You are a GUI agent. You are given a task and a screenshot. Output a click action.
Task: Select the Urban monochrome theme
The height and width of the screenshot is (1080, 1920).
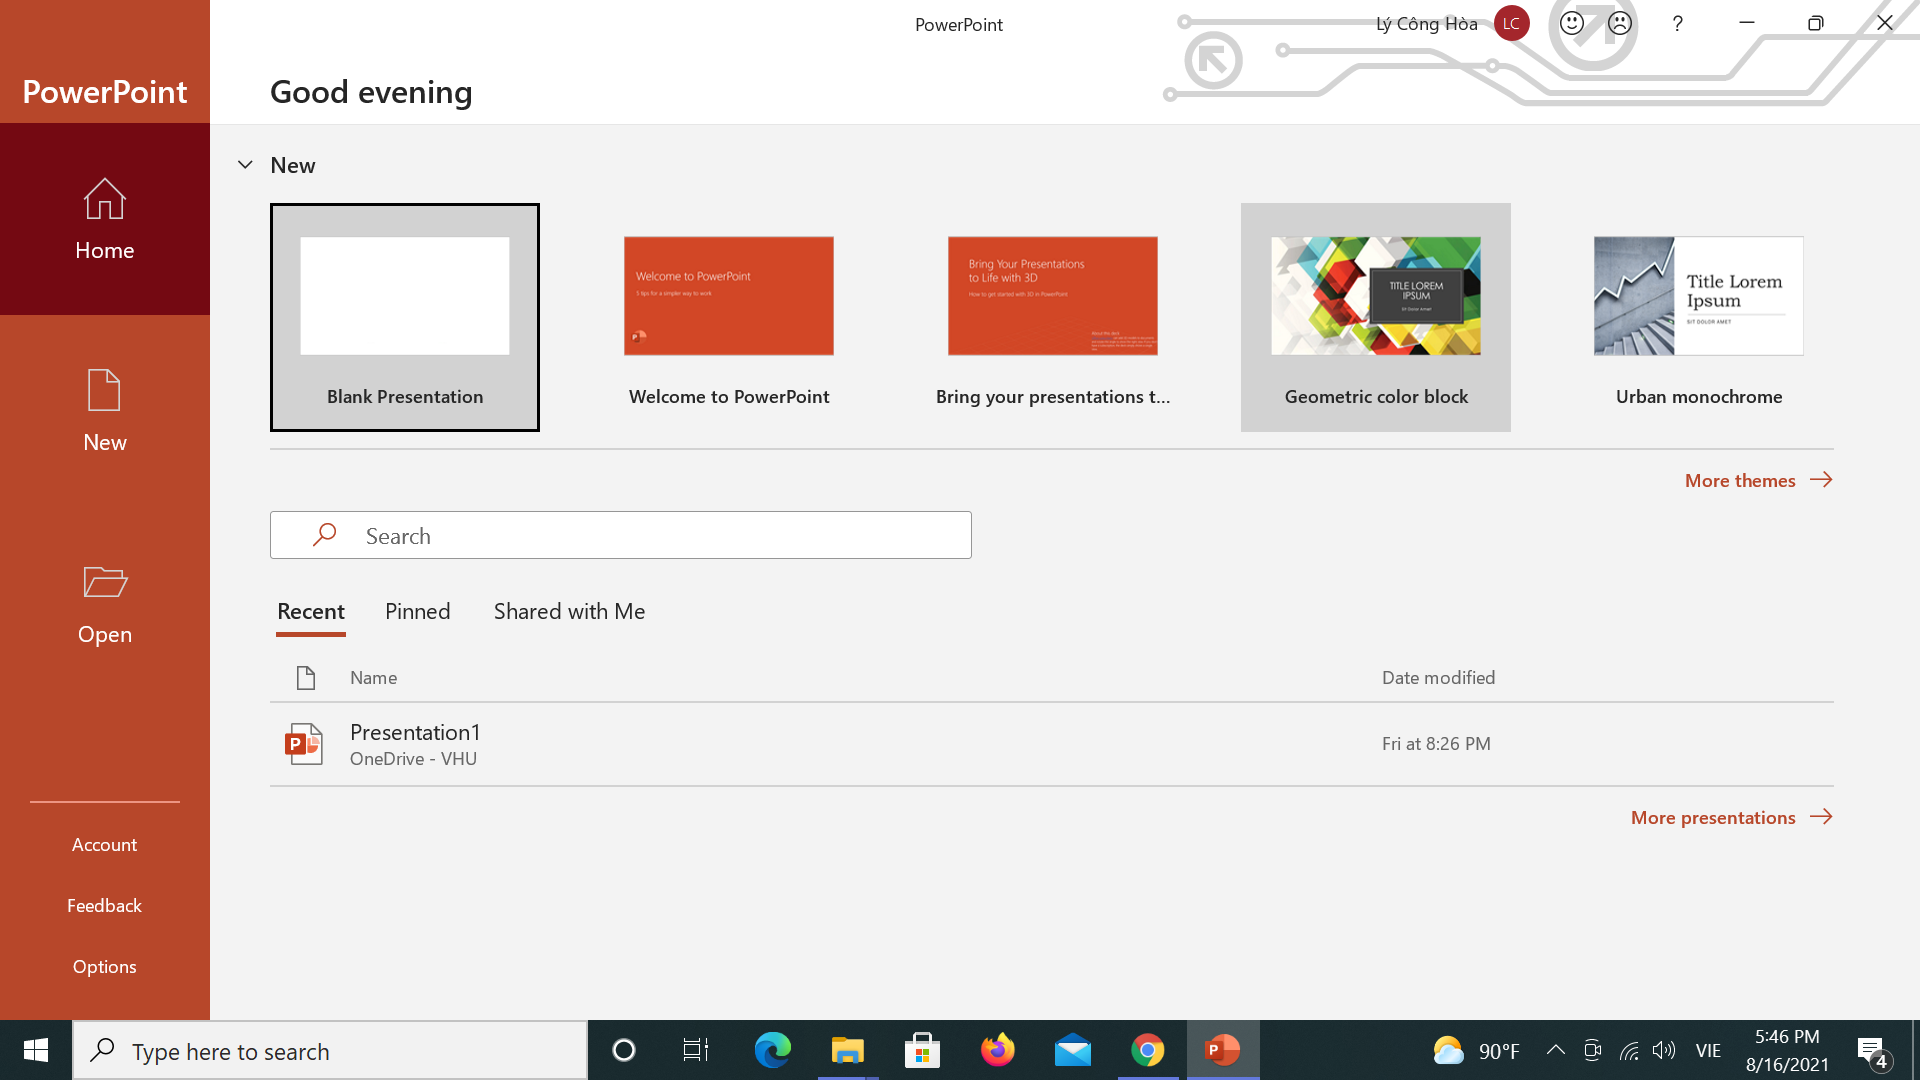[x=1698, y=317]
